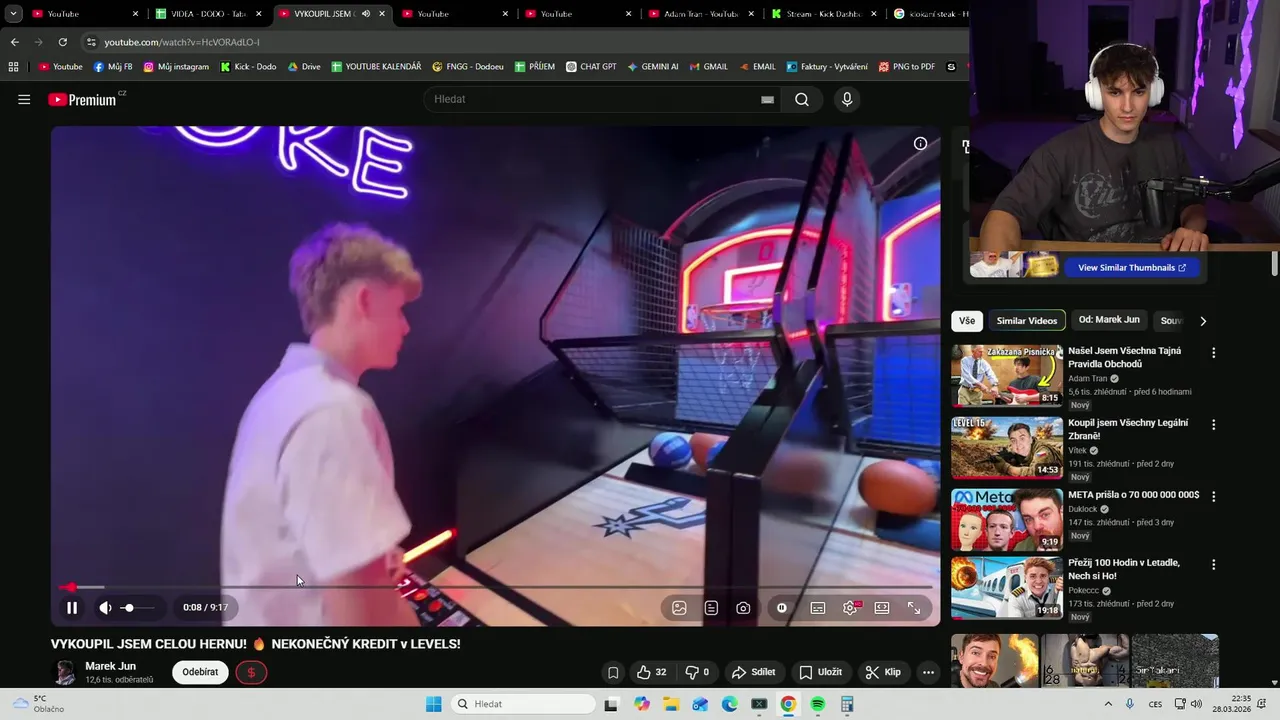
Task: Open the Chrome apps grid in bookmarks bar
Action: point(13,67)
